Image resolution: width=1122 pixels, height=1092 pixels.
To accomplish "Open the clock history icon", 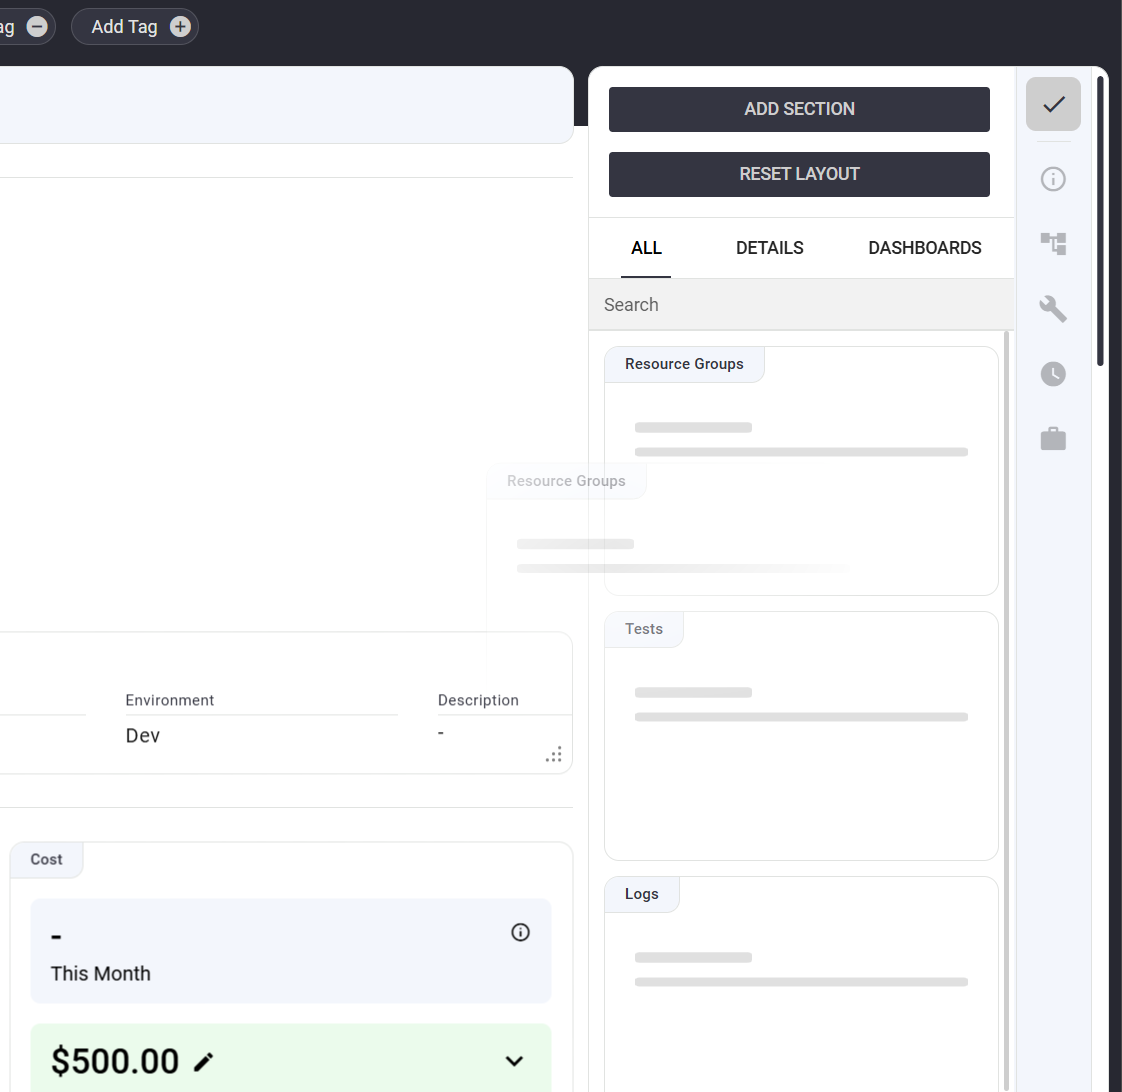I will (x=1053, y=374).
